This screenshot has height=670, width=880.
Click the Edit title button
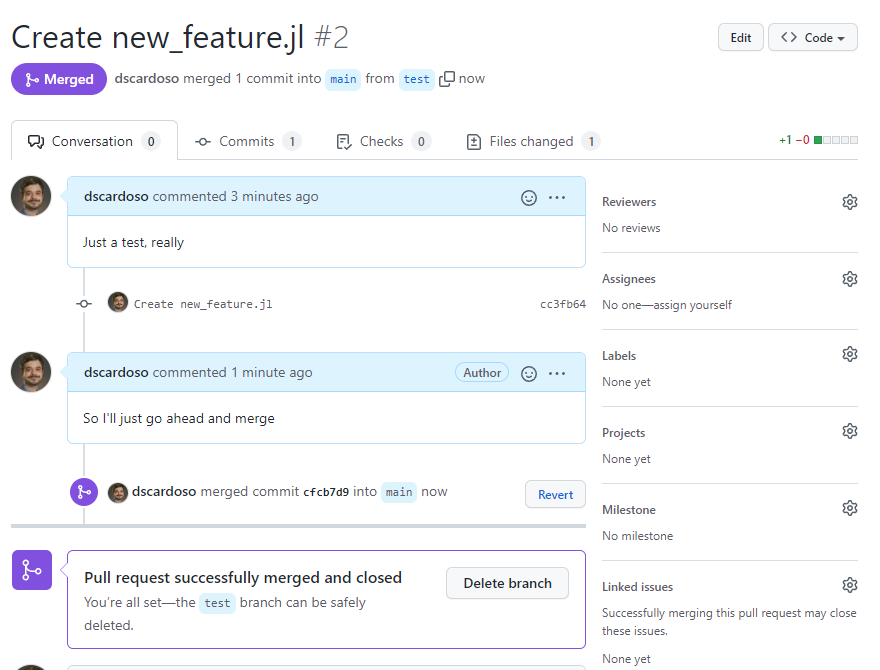pyautogui.click(x=740, y=38)
